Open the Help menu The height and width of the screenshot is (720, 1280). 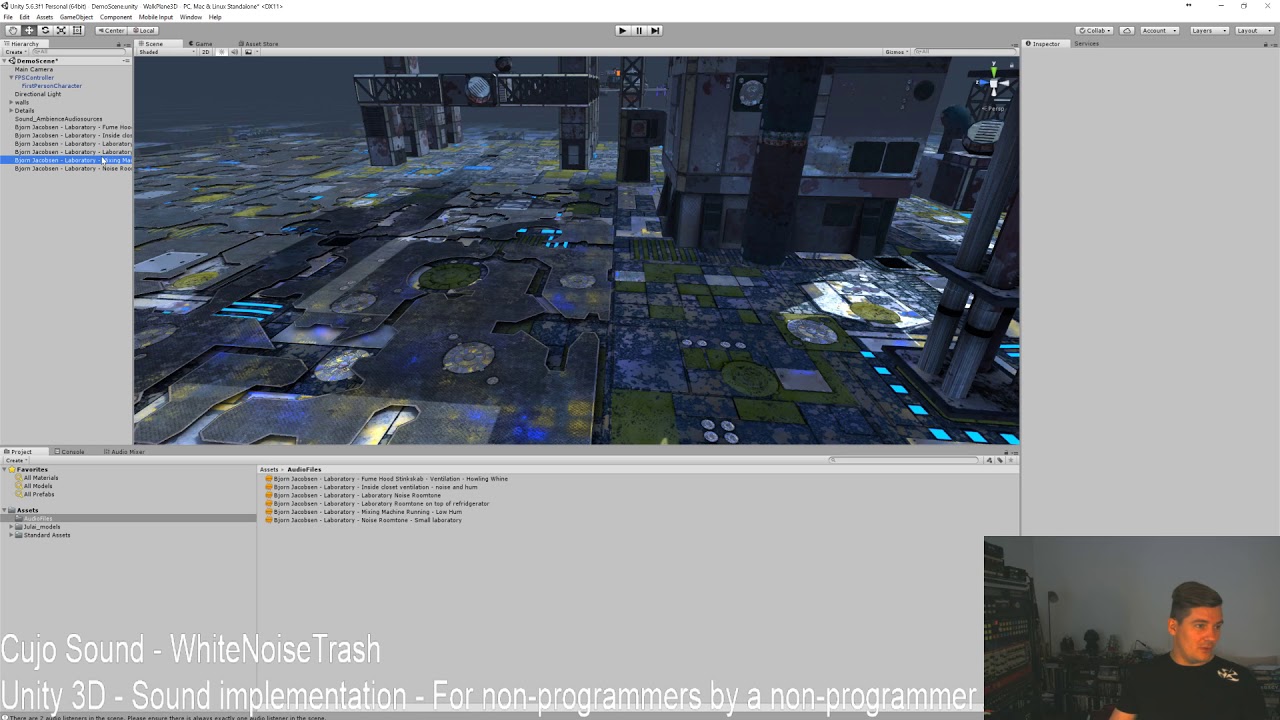215,17
